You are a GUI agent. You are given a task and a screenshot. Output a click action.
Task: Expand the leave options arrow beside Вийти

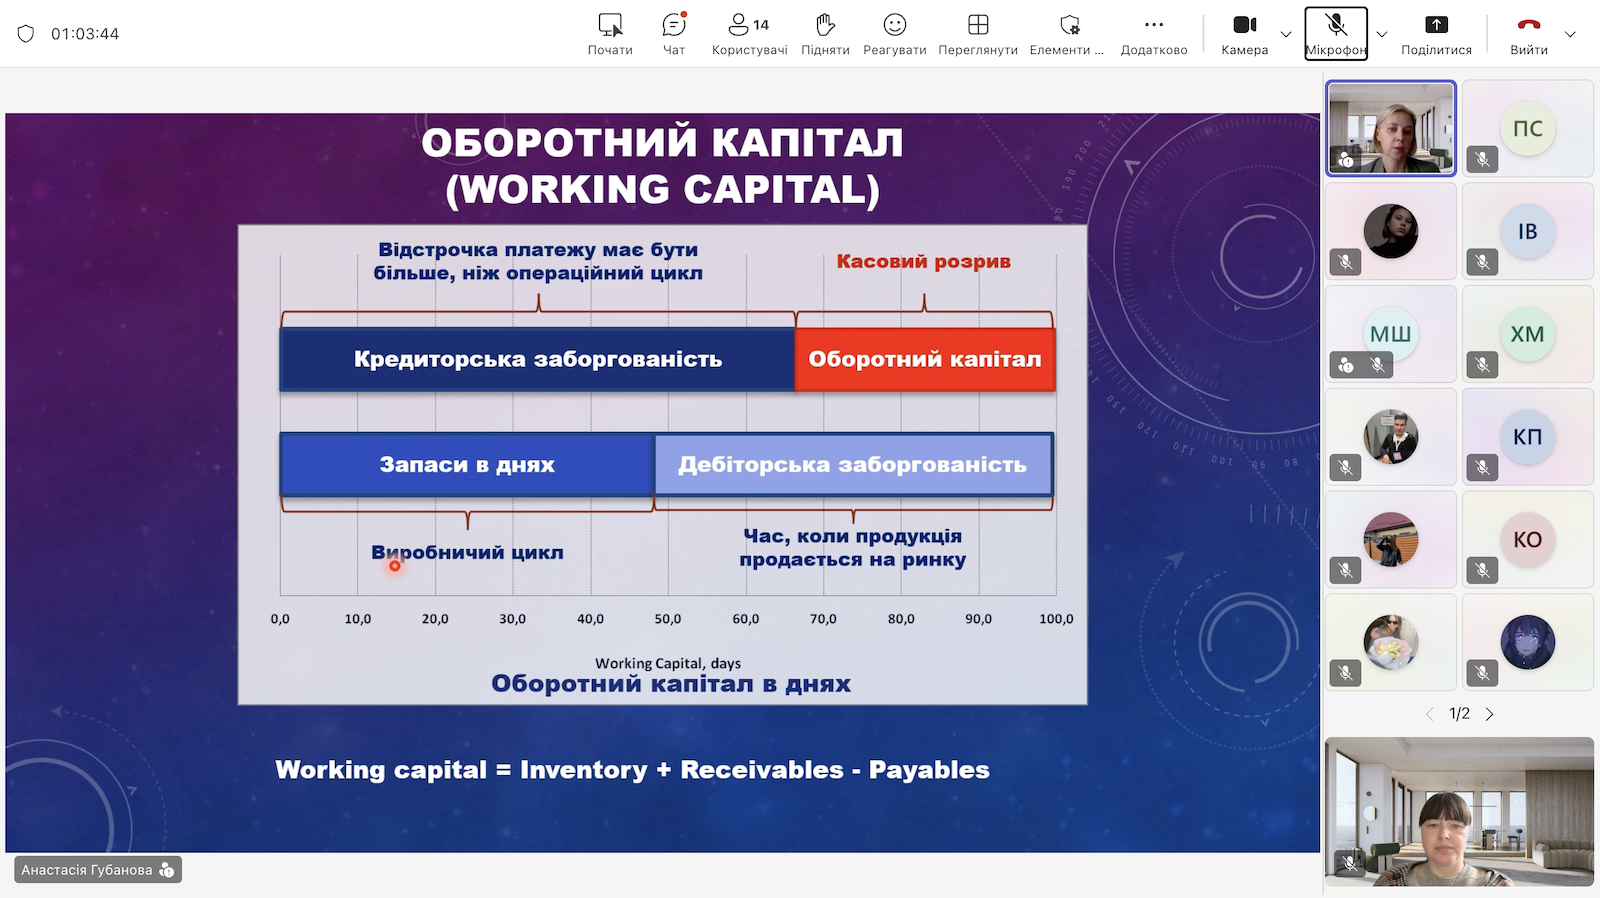coord(1570,34)
